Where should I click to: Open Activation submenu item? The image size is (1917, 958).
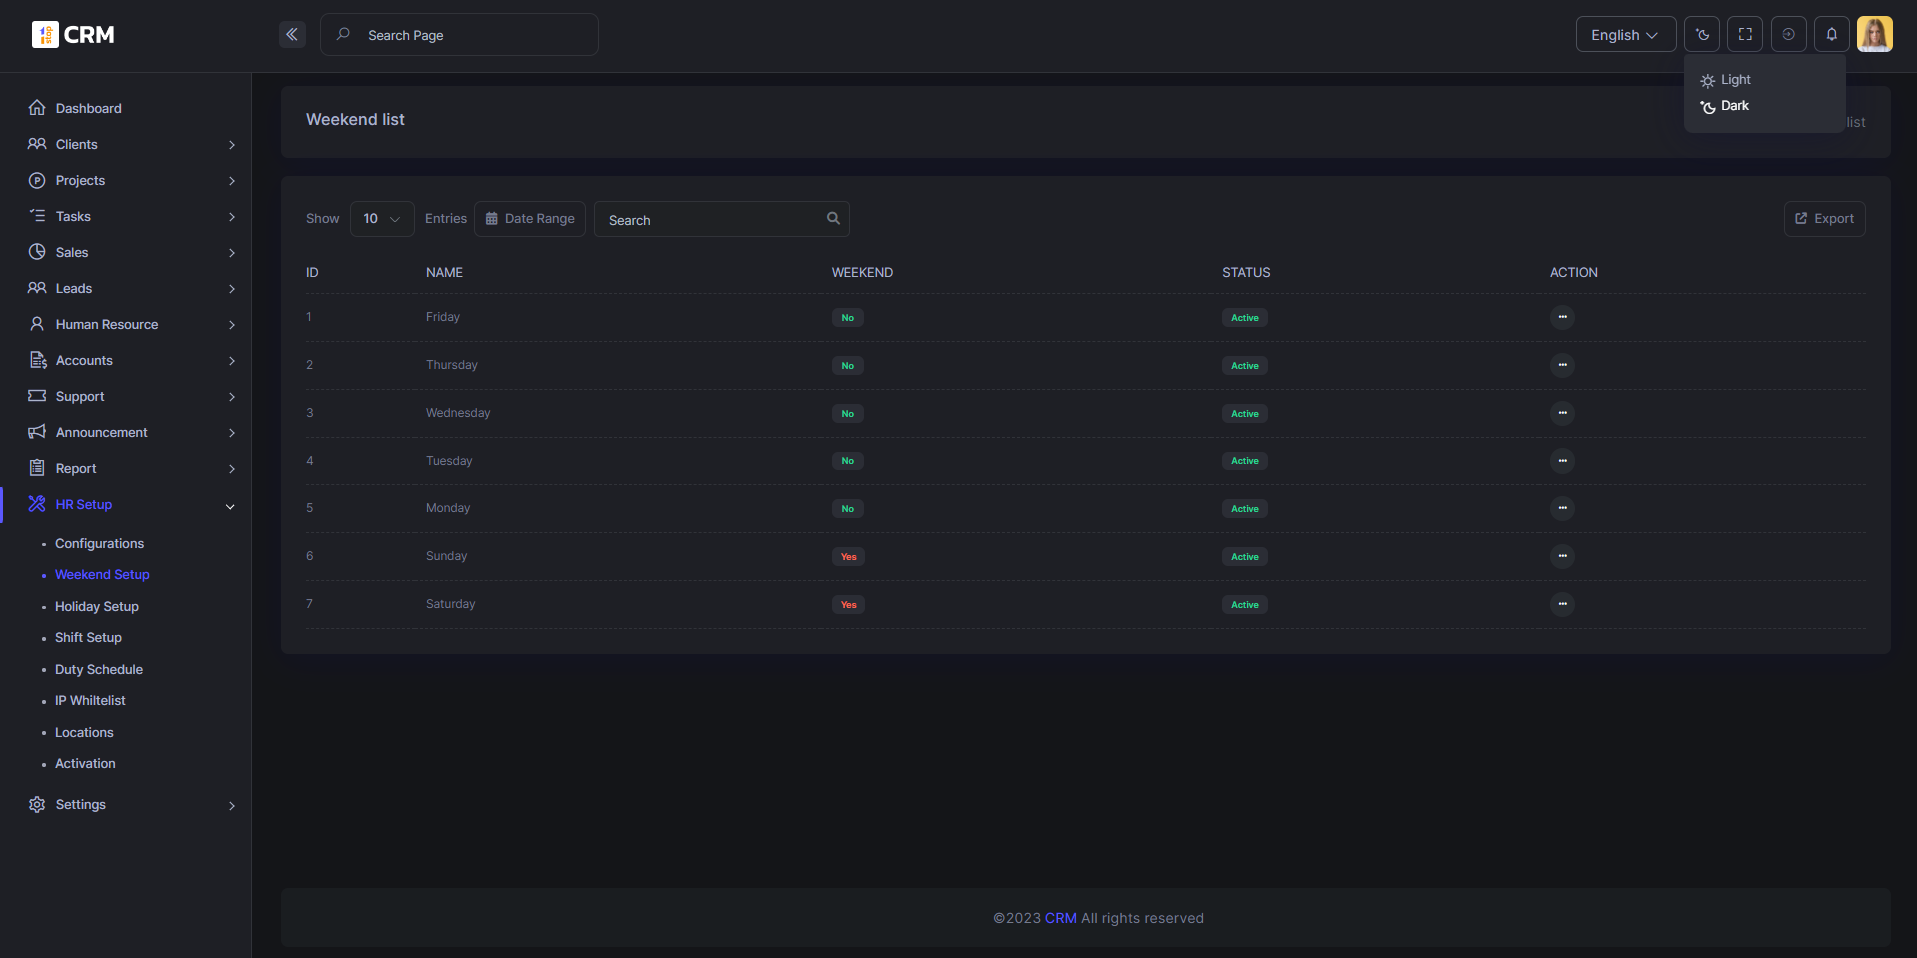85,763
